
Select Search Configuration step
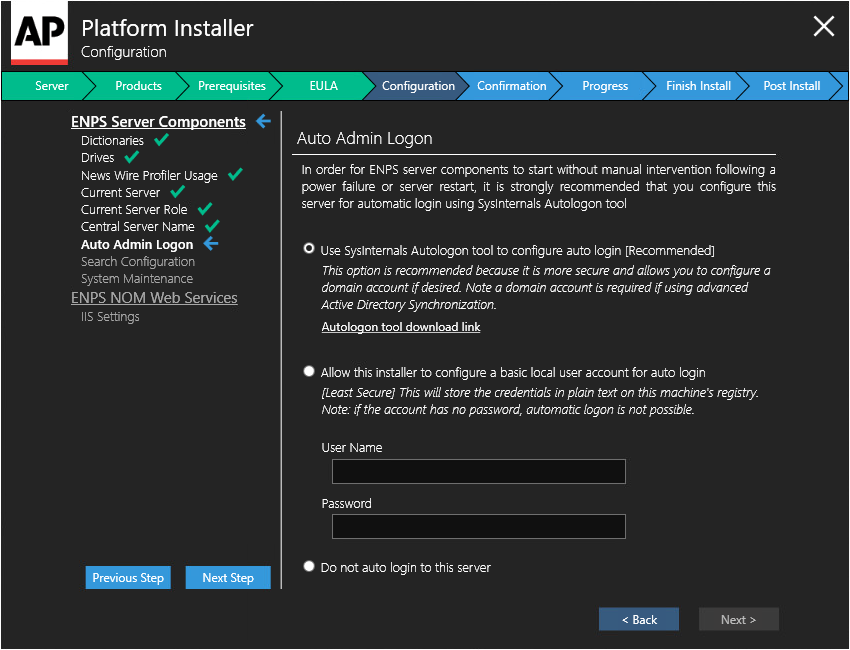click(x=138, y=261)
